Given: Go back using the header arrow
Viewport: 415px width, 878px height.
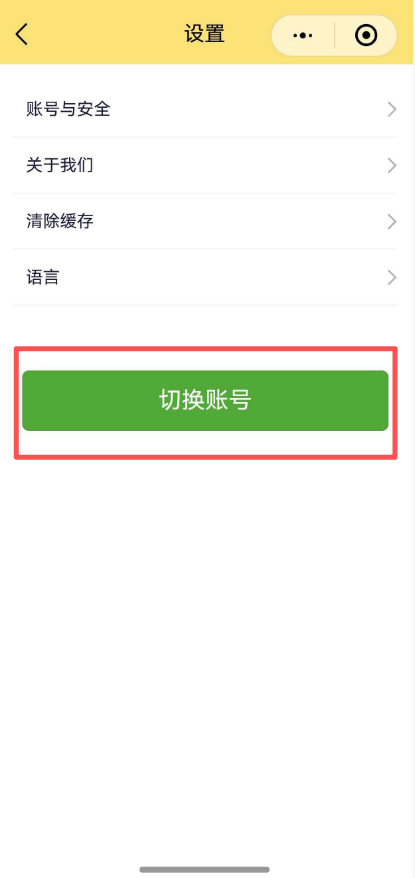Looking at the screenshot, I should [x=21, y=35].
